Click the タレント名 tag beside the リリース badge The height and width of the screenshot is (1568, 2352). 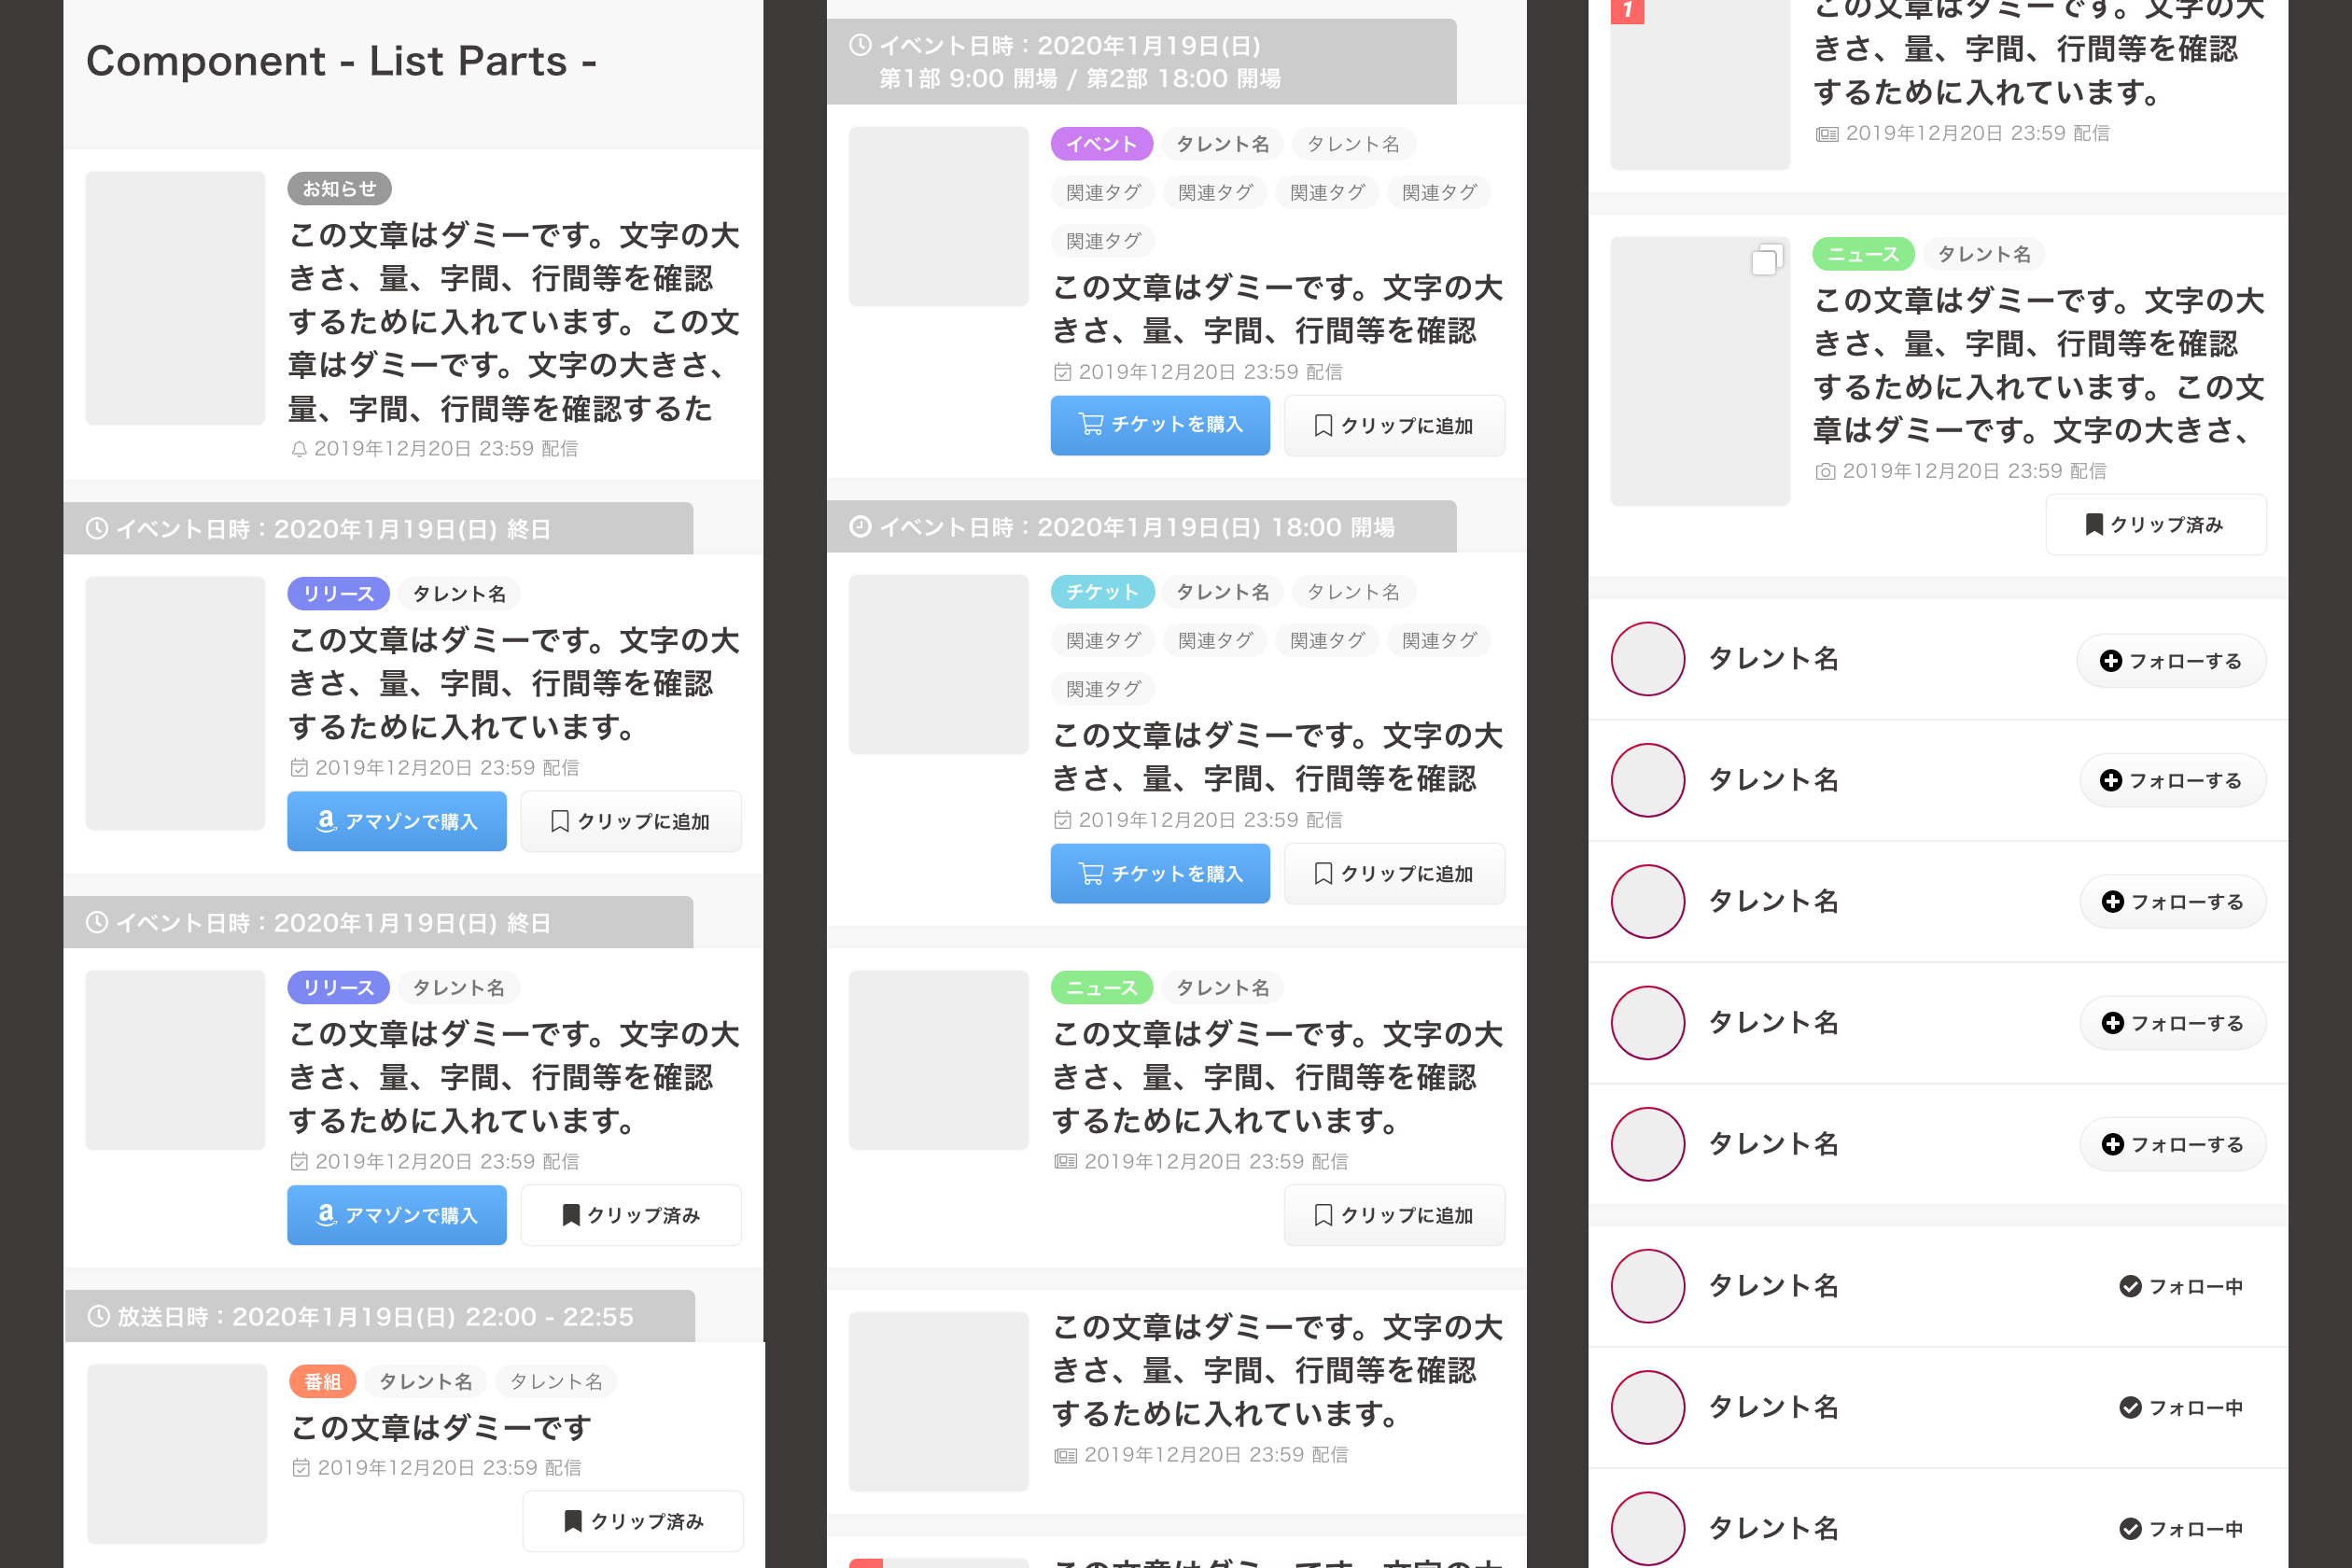click(459, 593)
